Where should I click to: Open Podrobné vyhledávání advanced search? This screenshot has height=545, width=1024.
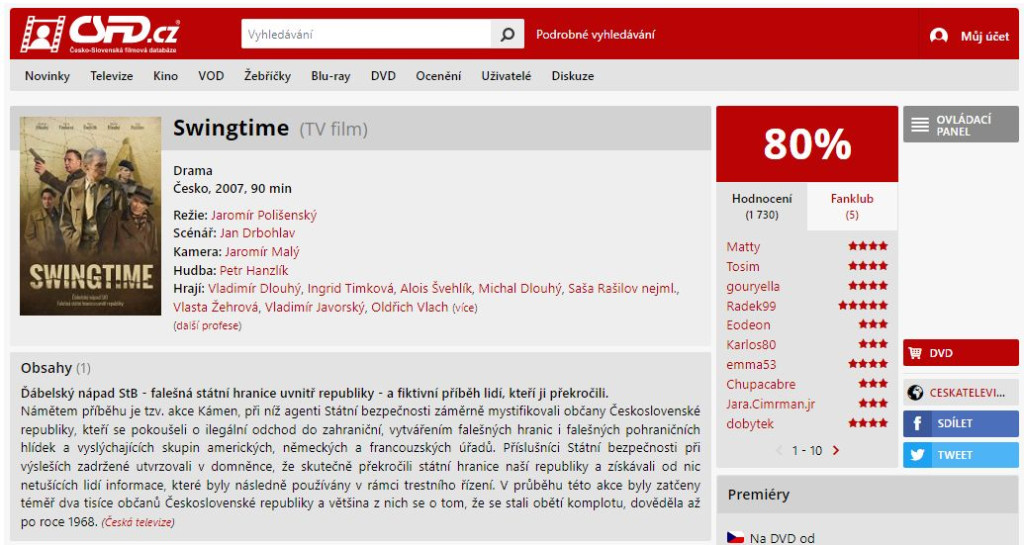coord(595,35)
